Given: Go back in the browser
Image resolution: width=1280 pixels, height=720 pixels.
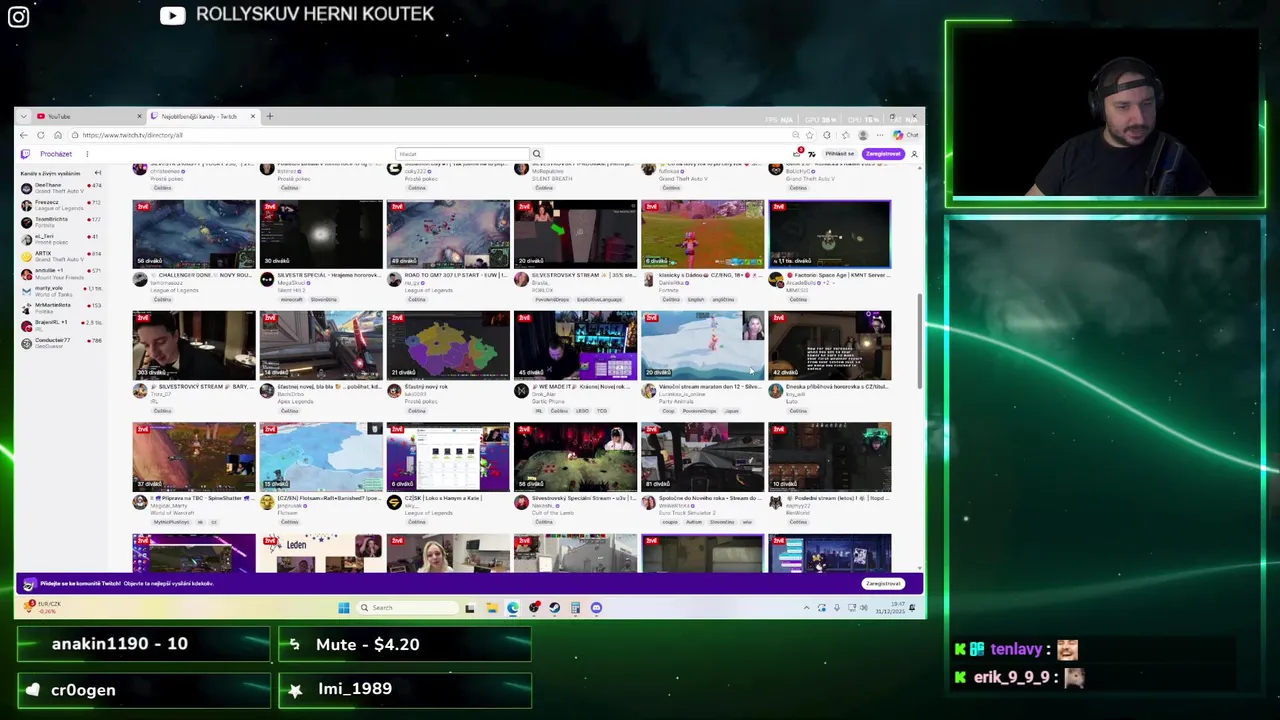Looking at the screenshot, I should pyautogui.click(x=24, y=135).
